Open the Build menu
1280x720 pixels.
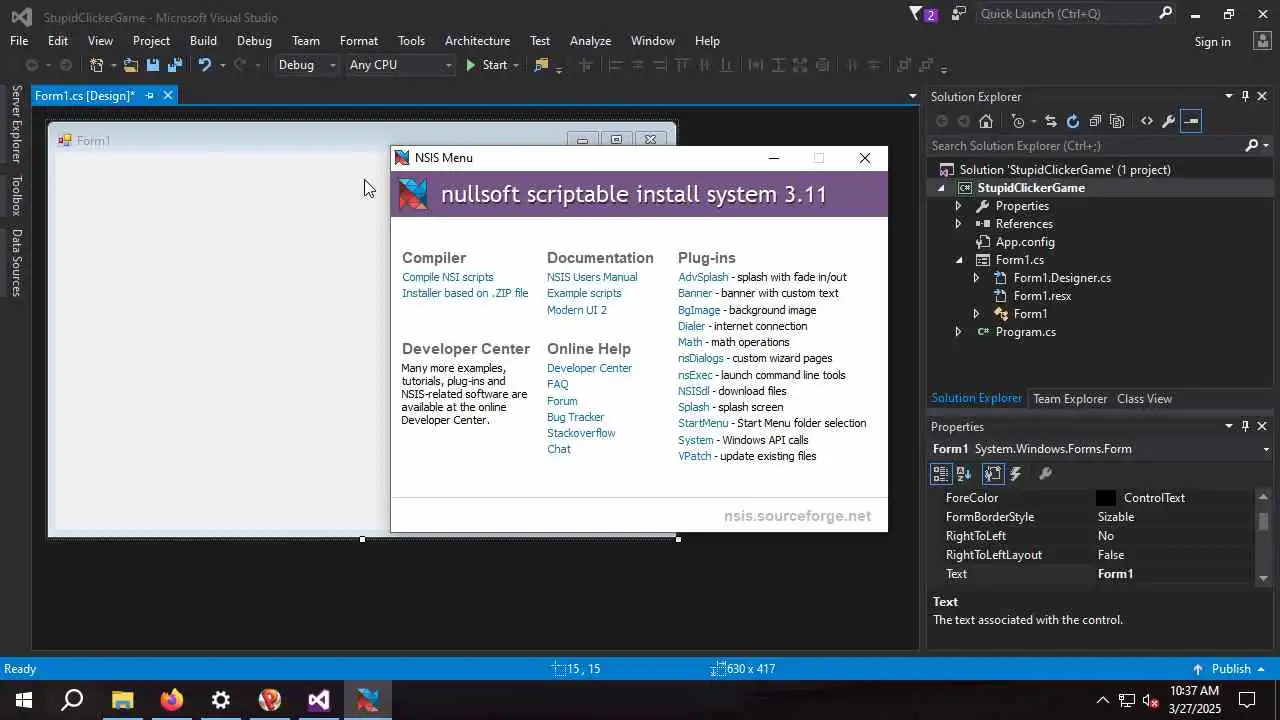pos(203,41)
